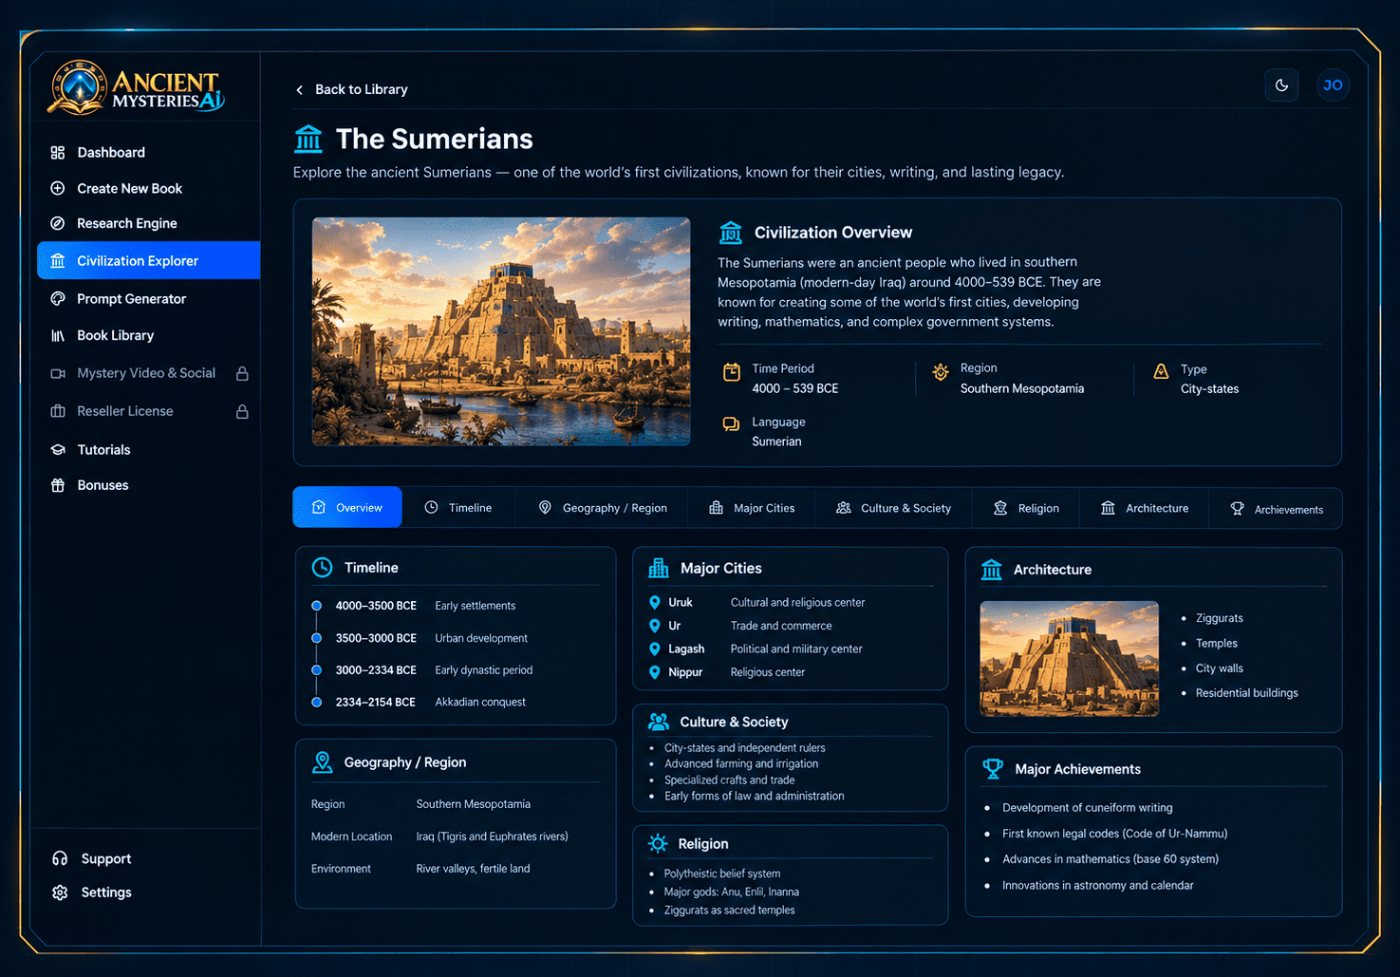
Task: Switch to the Timeline tab
Action: click(x=458, y=508)
